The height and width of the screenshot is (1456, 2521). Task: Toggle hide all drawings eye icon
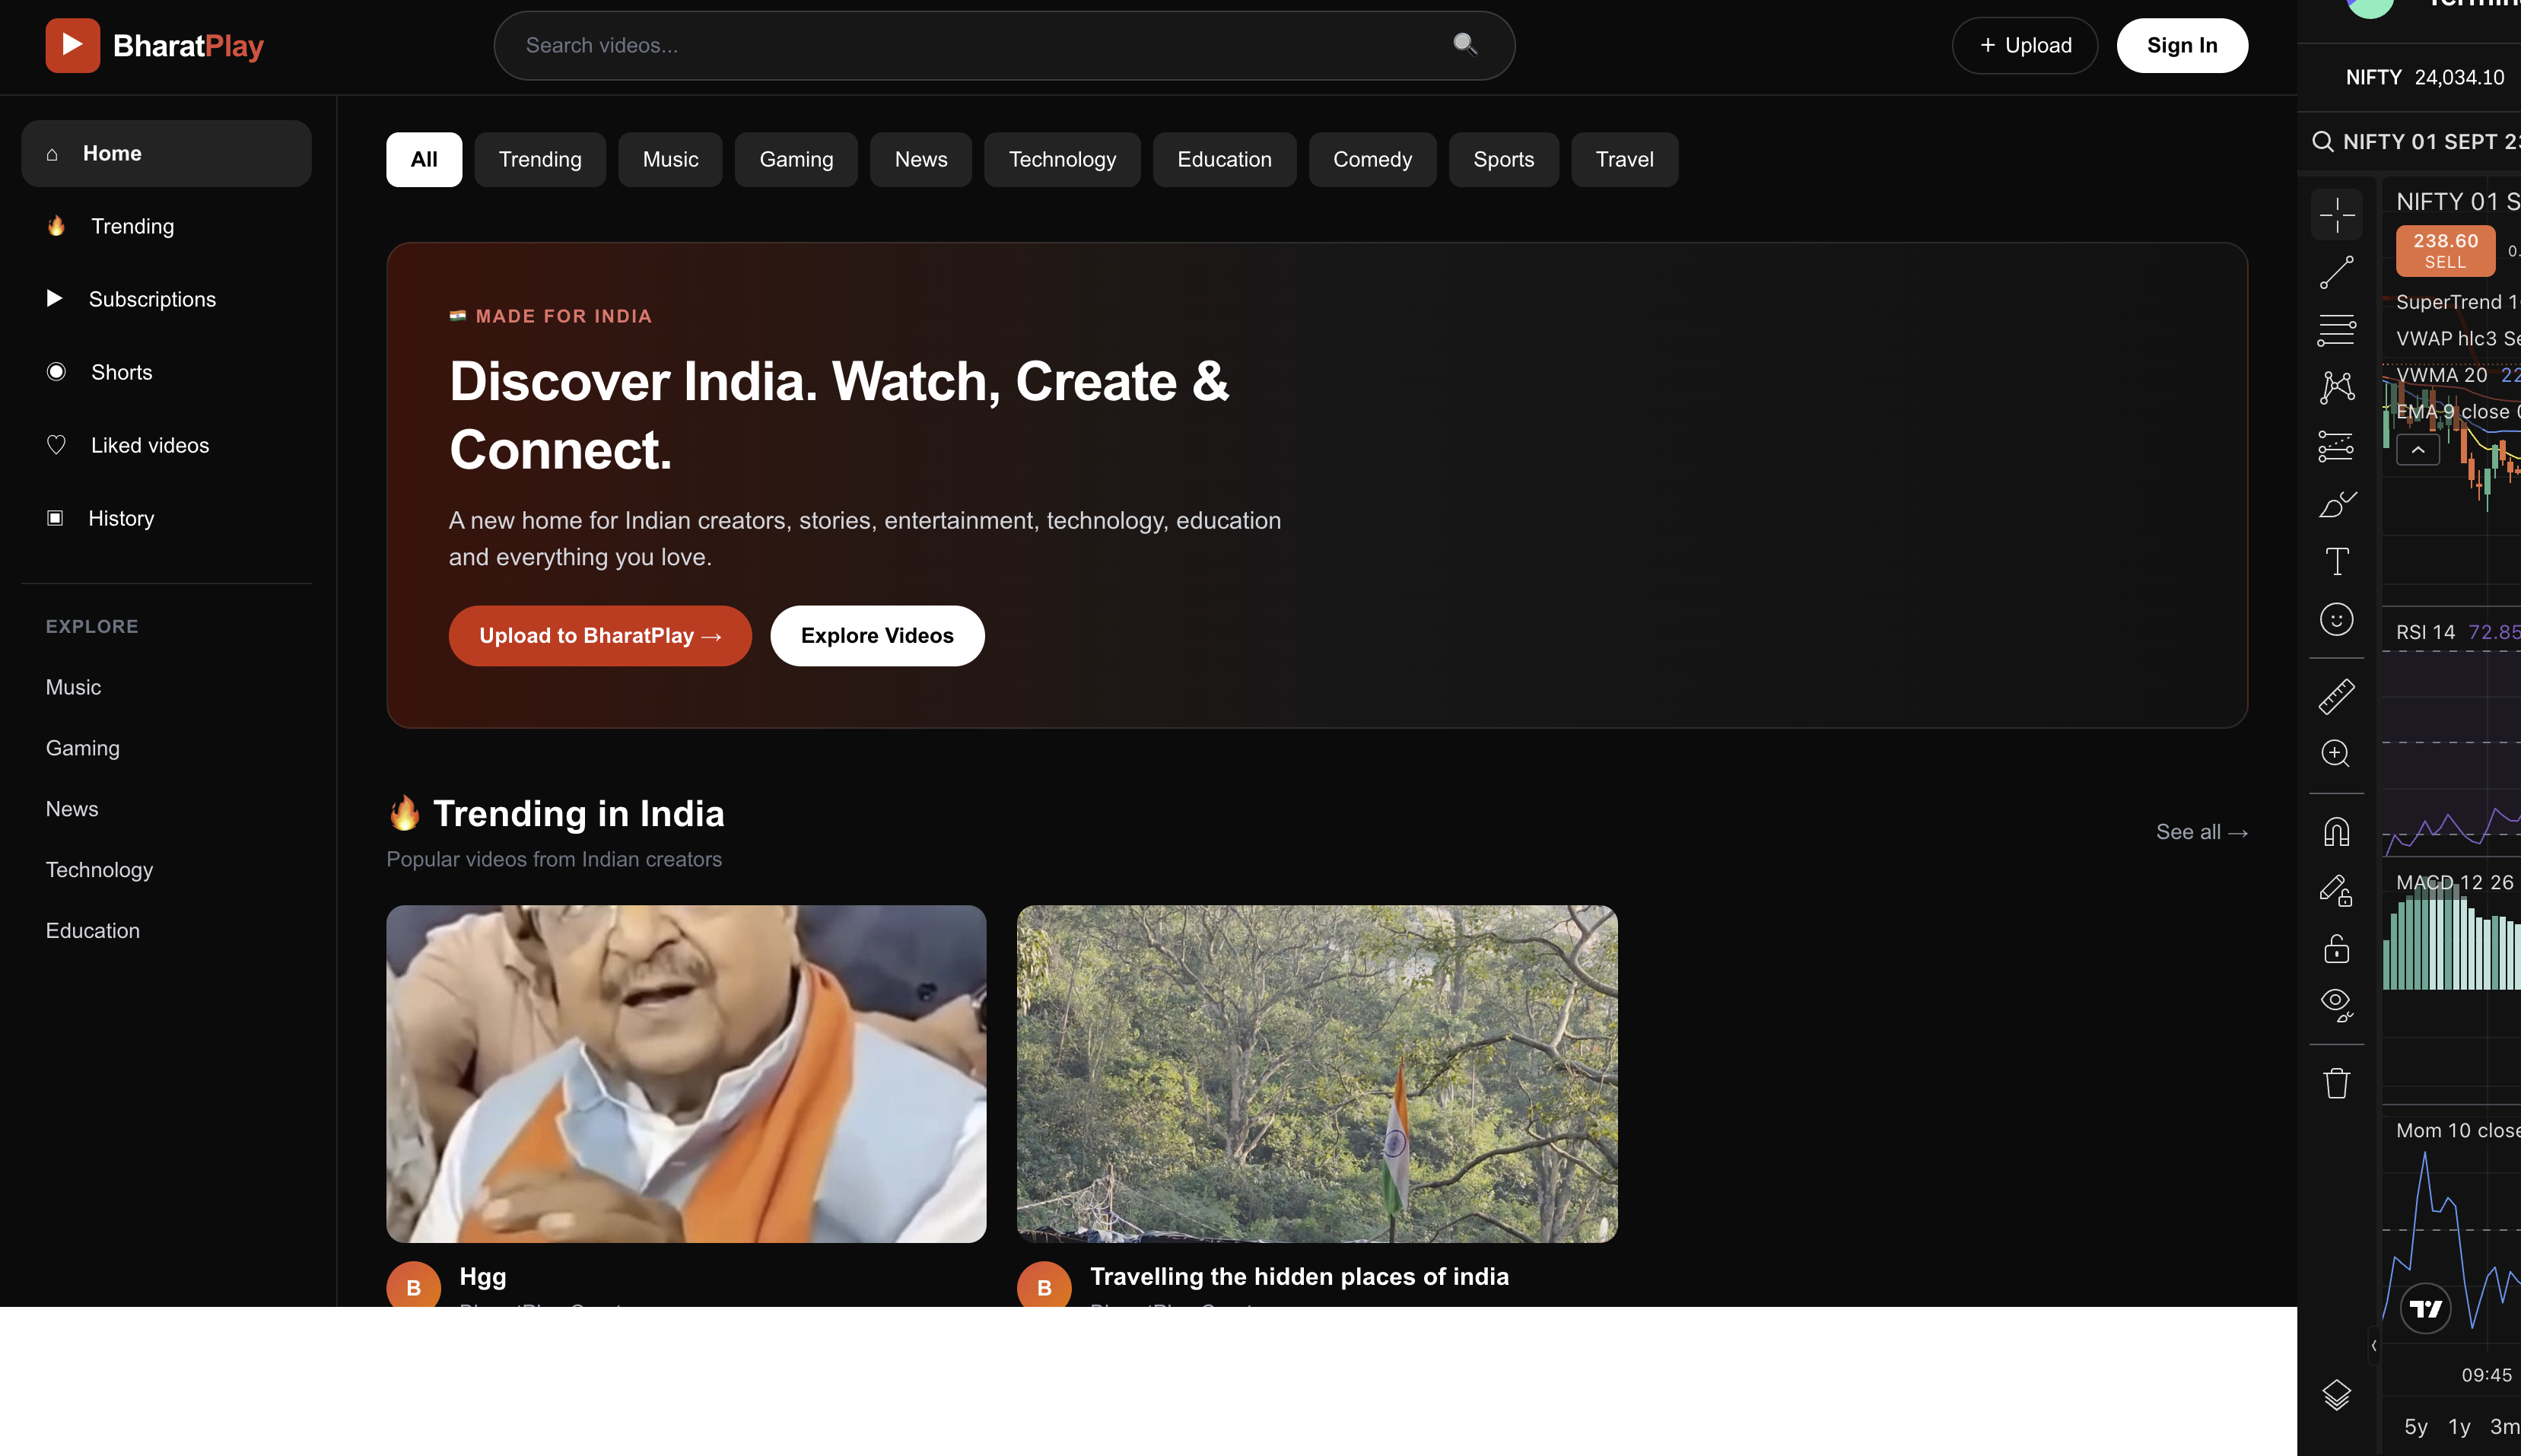(2337, 1005)
